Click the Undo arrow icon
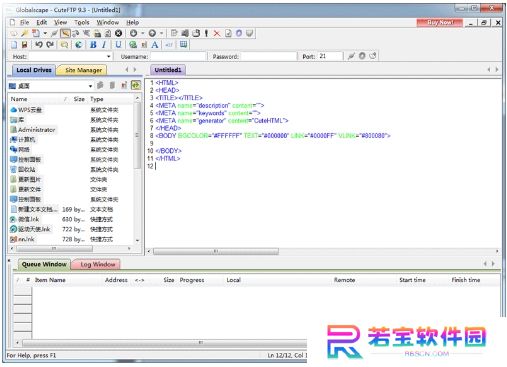This screenshot has width=507, height=367. coord(39,44)
